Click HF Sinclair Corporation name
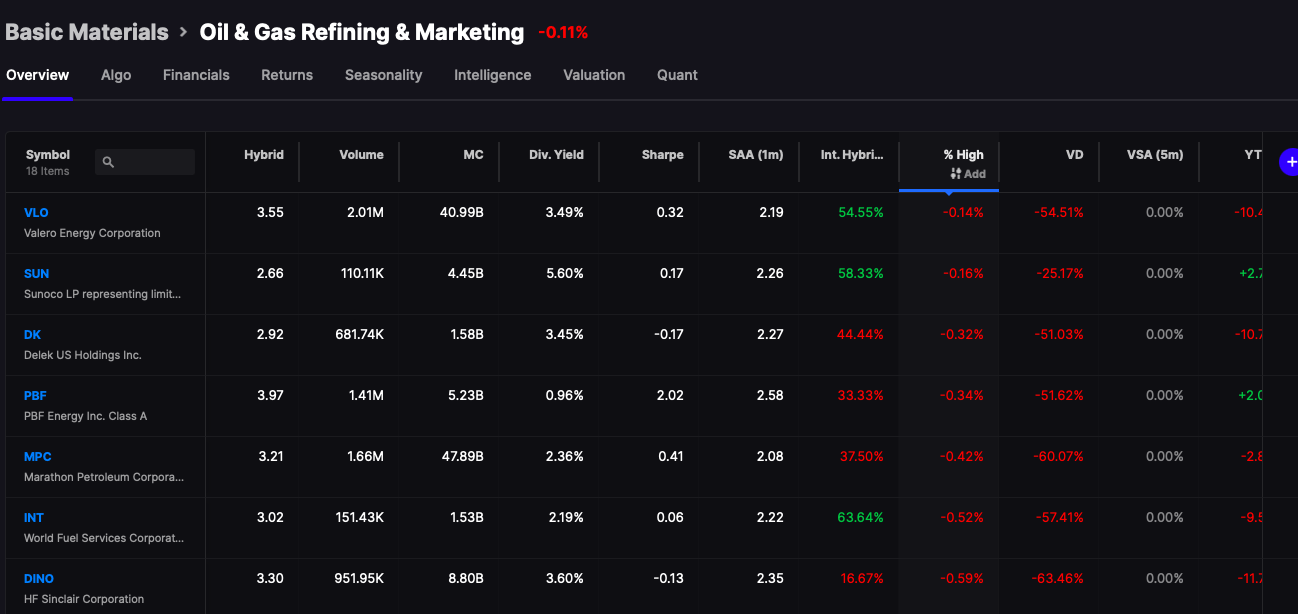Screen dimensions: 1298x614 [84, 599]
